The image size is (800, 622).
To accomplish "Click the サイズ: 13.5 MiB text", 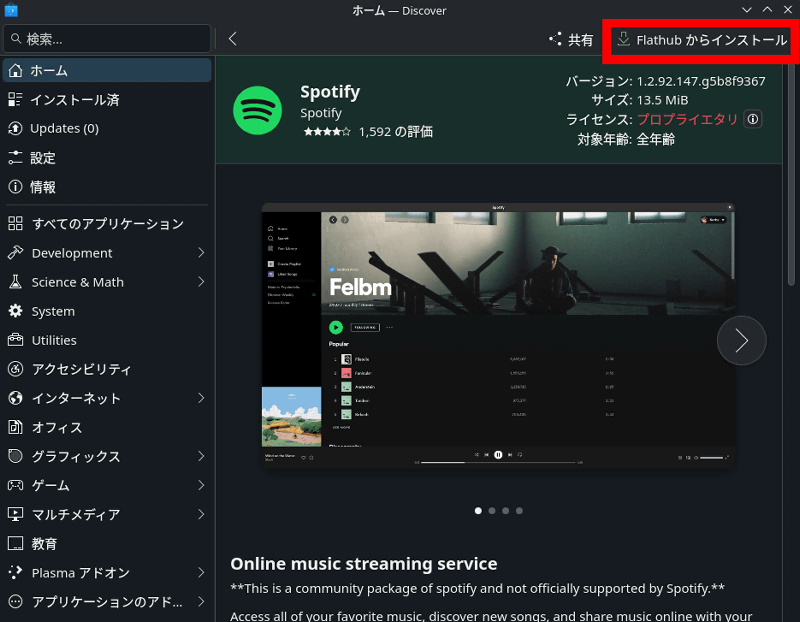I will [x=640, y=100].
